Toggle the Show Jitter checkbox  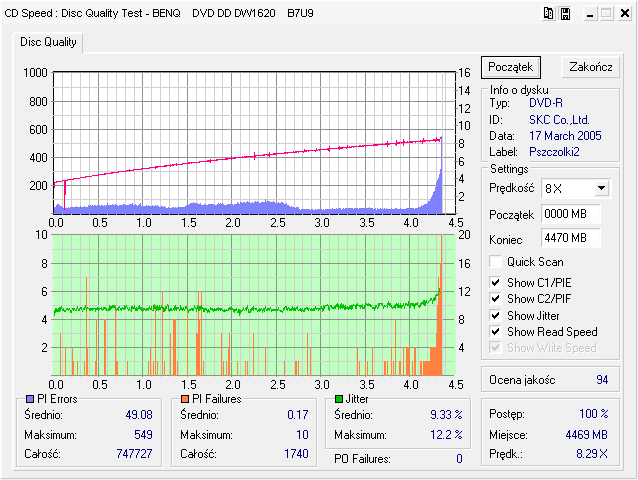(x=495, y=315)
